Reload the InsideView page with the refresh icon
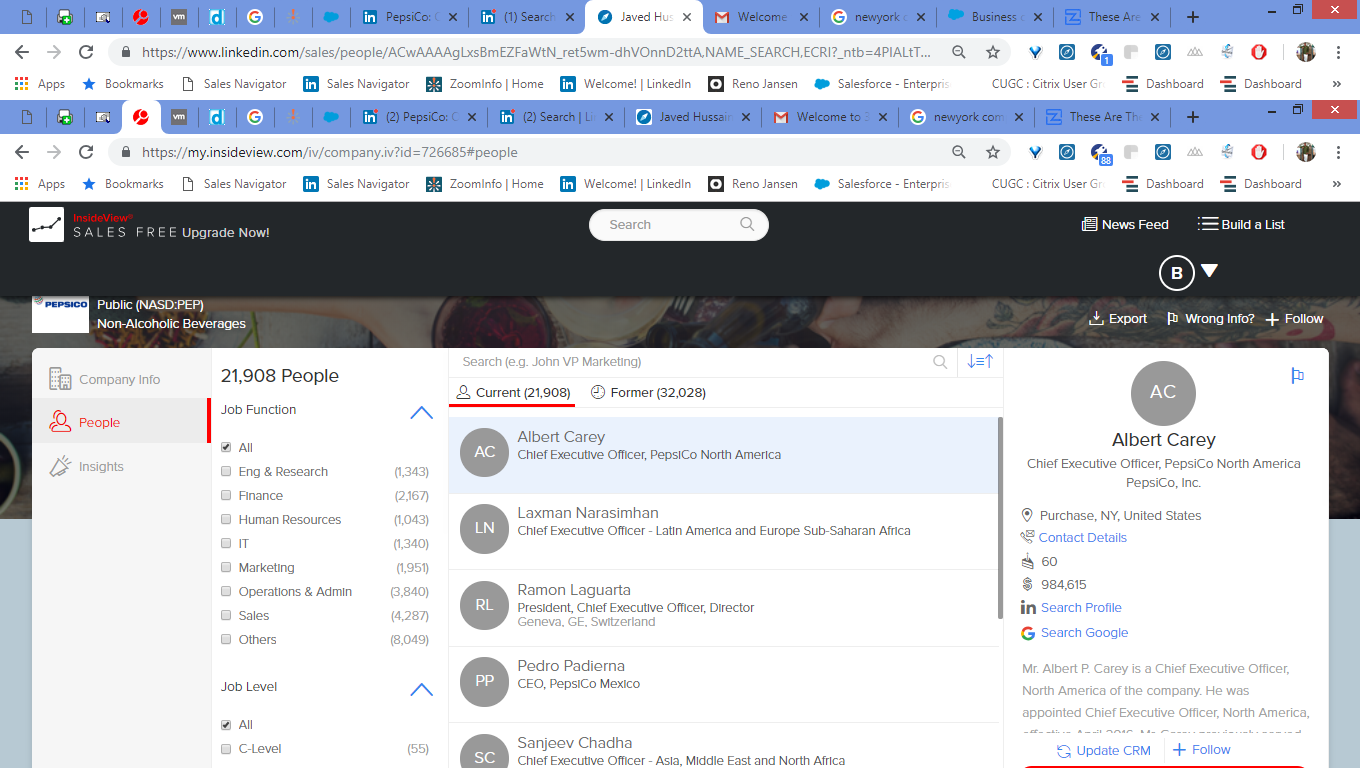This screenshot has height=768, width=1360. pyautogui.click(x=86, y=152)
